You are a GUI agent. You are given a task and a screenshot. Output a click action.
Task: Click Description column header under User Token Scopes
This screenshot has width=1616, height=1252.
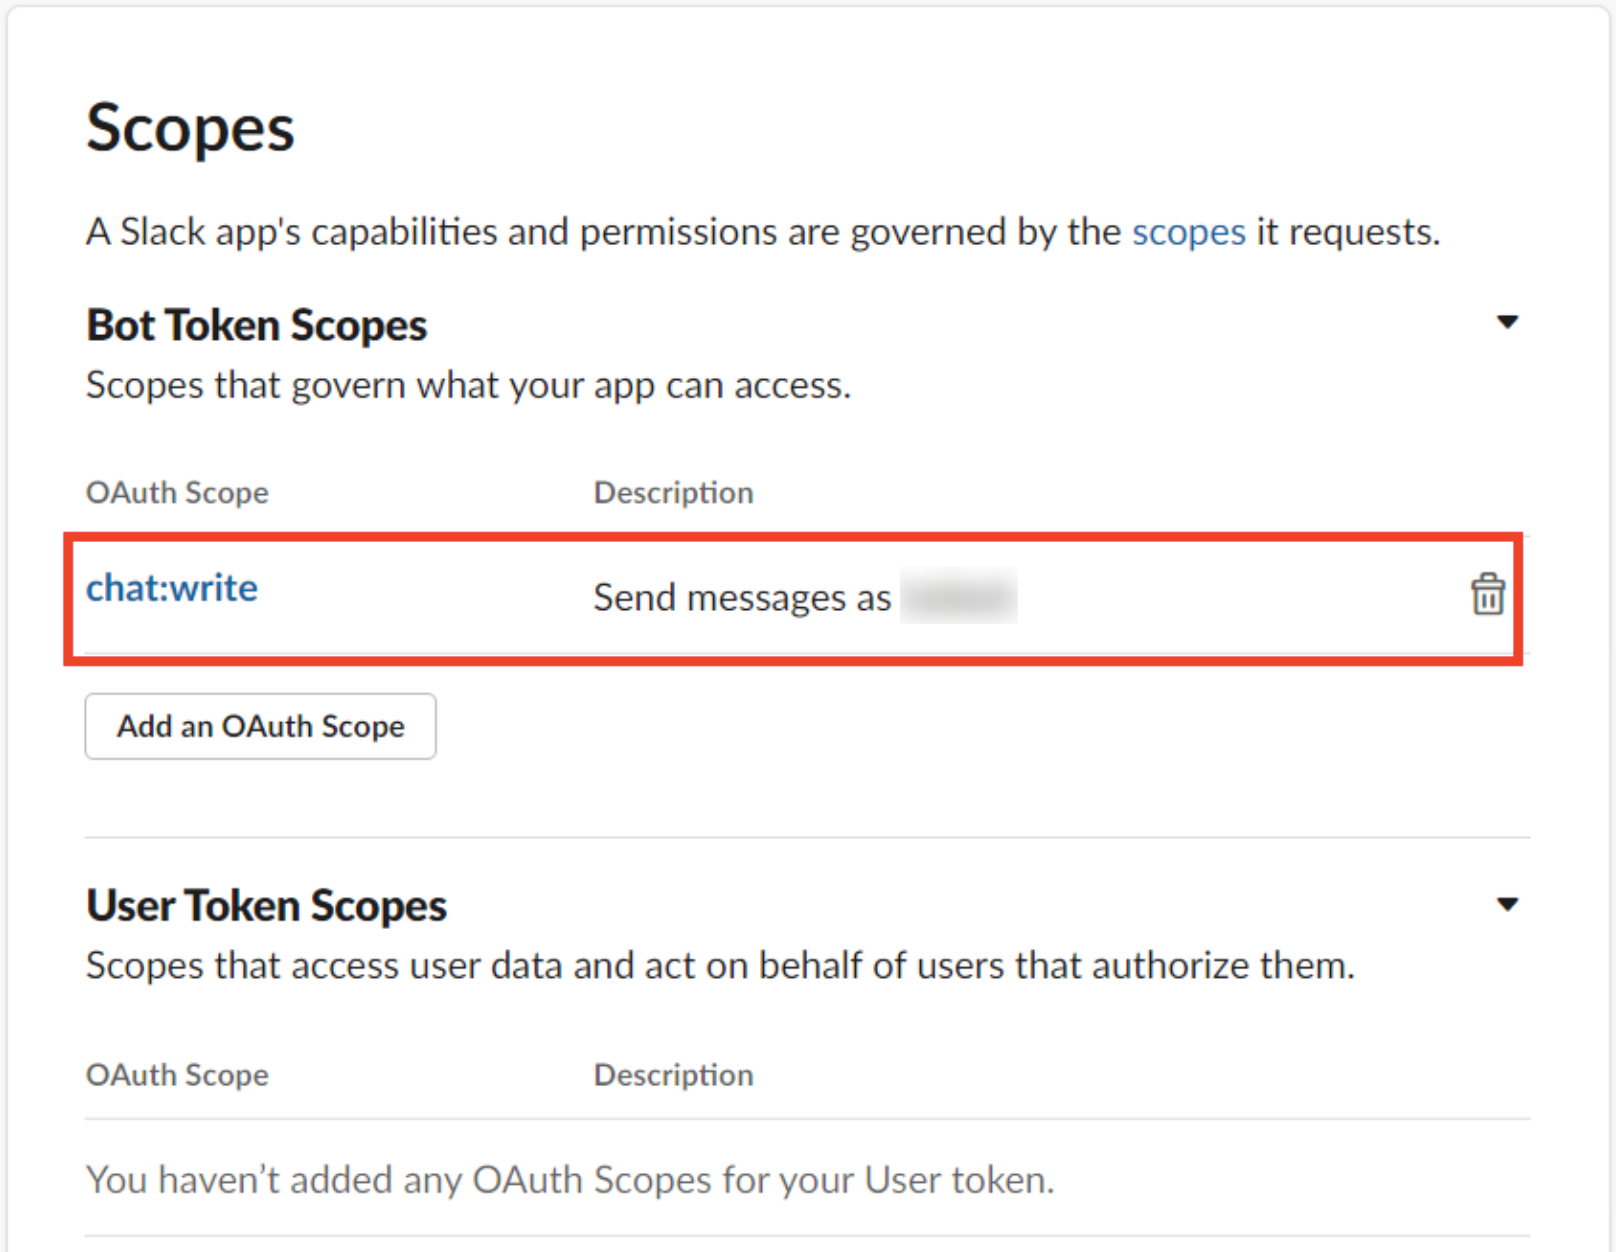[673, 1075]
